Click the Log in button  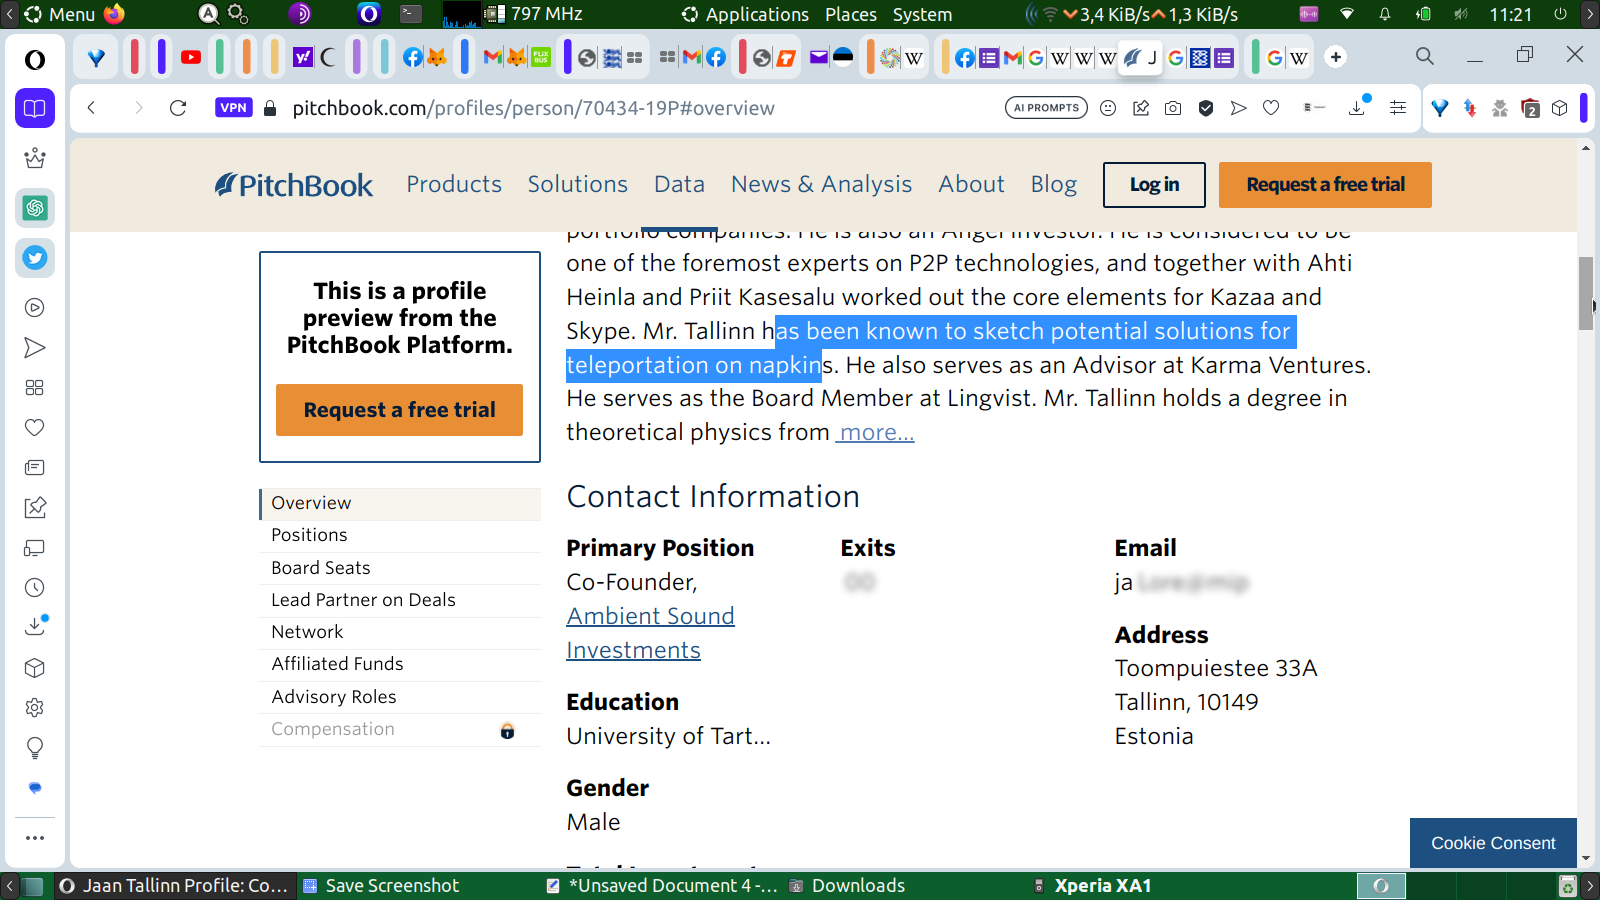pyautogui.click(x=1154, y=185)
